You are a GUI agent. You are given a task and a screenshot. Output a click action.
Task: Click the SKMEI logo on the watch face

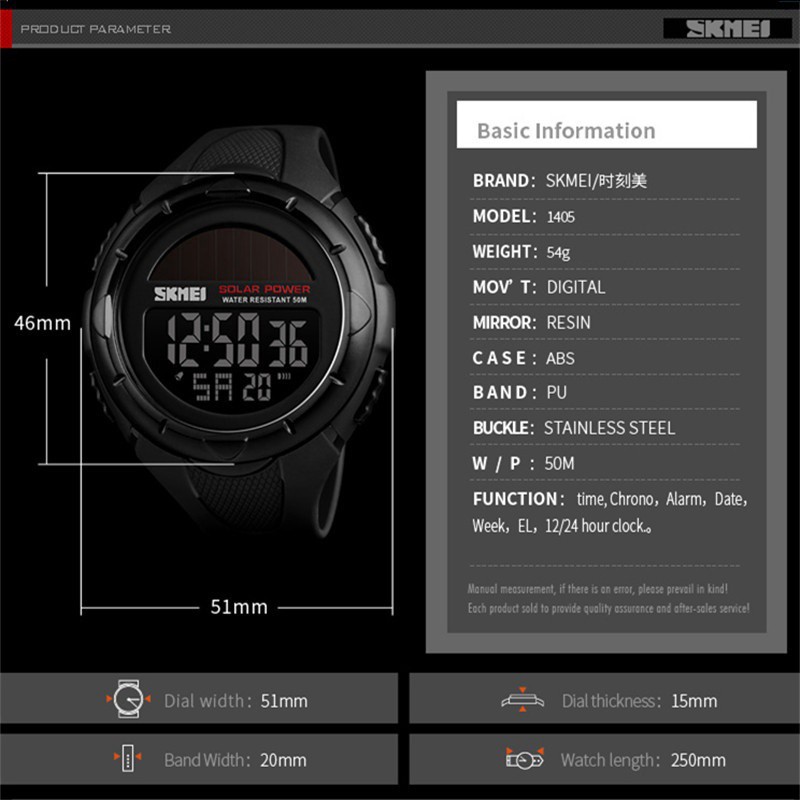point(180,294)
